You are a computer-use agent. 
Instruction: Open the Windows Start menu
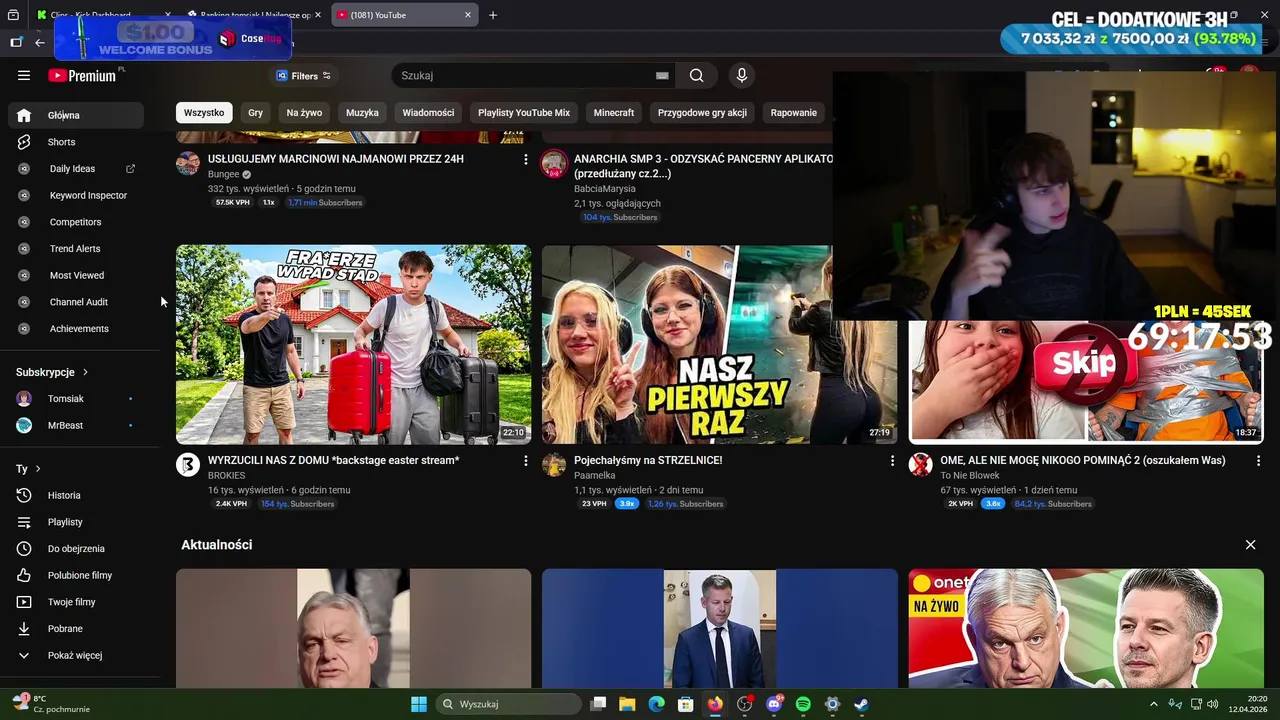[x=419, y=704]
